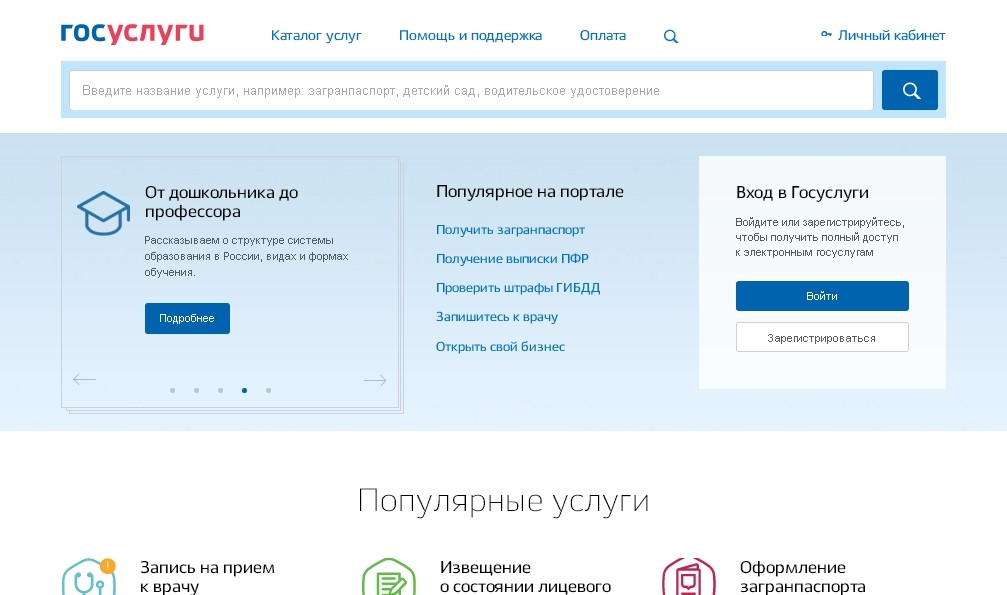
Task: Click the Зарегистрироваться button
Action: 822,337
